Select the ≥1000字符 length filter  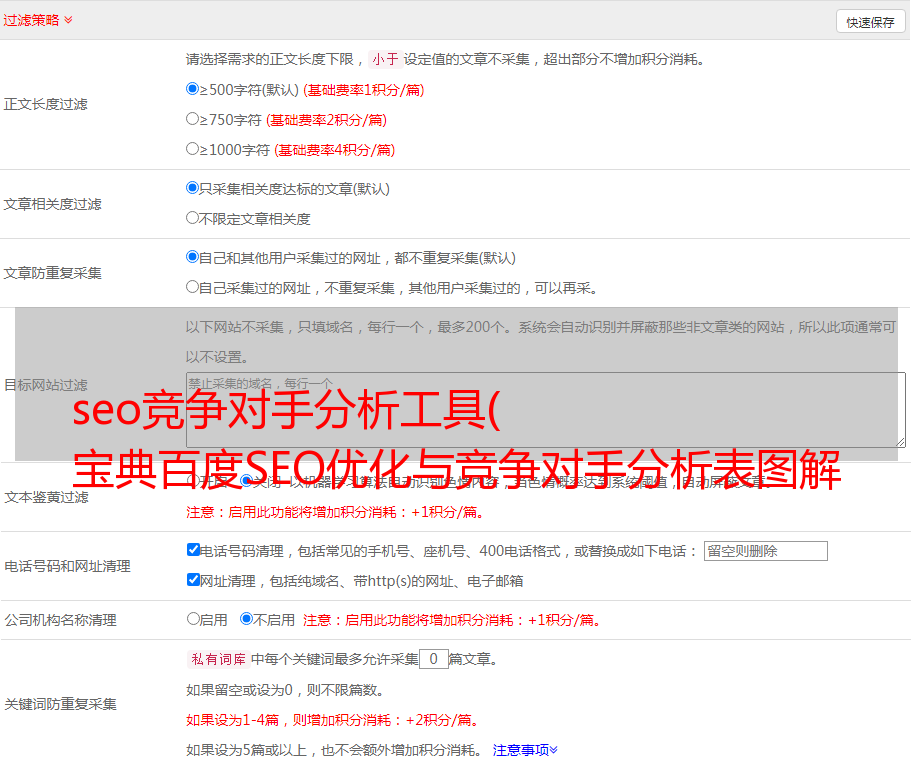point(193,149)
